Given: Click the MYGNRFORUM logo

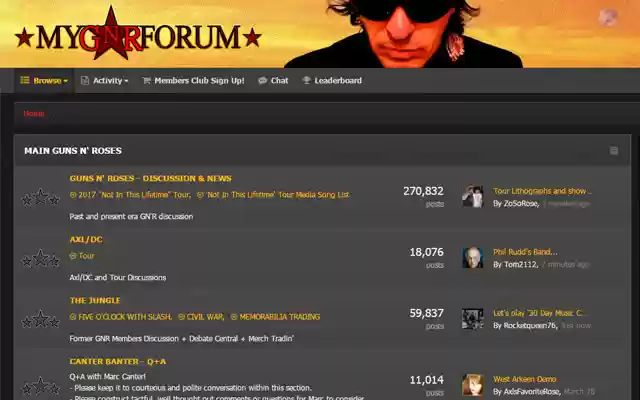Looking at the screenshot, I should pyautogui.click(x=138, y=35).
